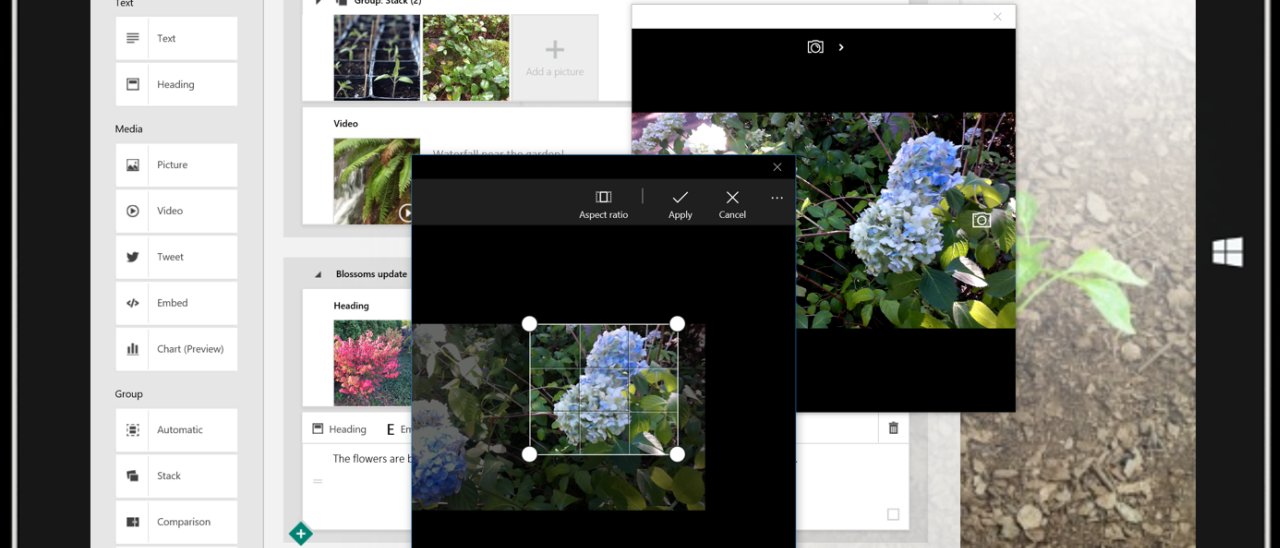Image resolution: width=1280 pixels, height=548 pixels.
Task: Select the seedling trays picture thumbnail
Action: [377, 58]
